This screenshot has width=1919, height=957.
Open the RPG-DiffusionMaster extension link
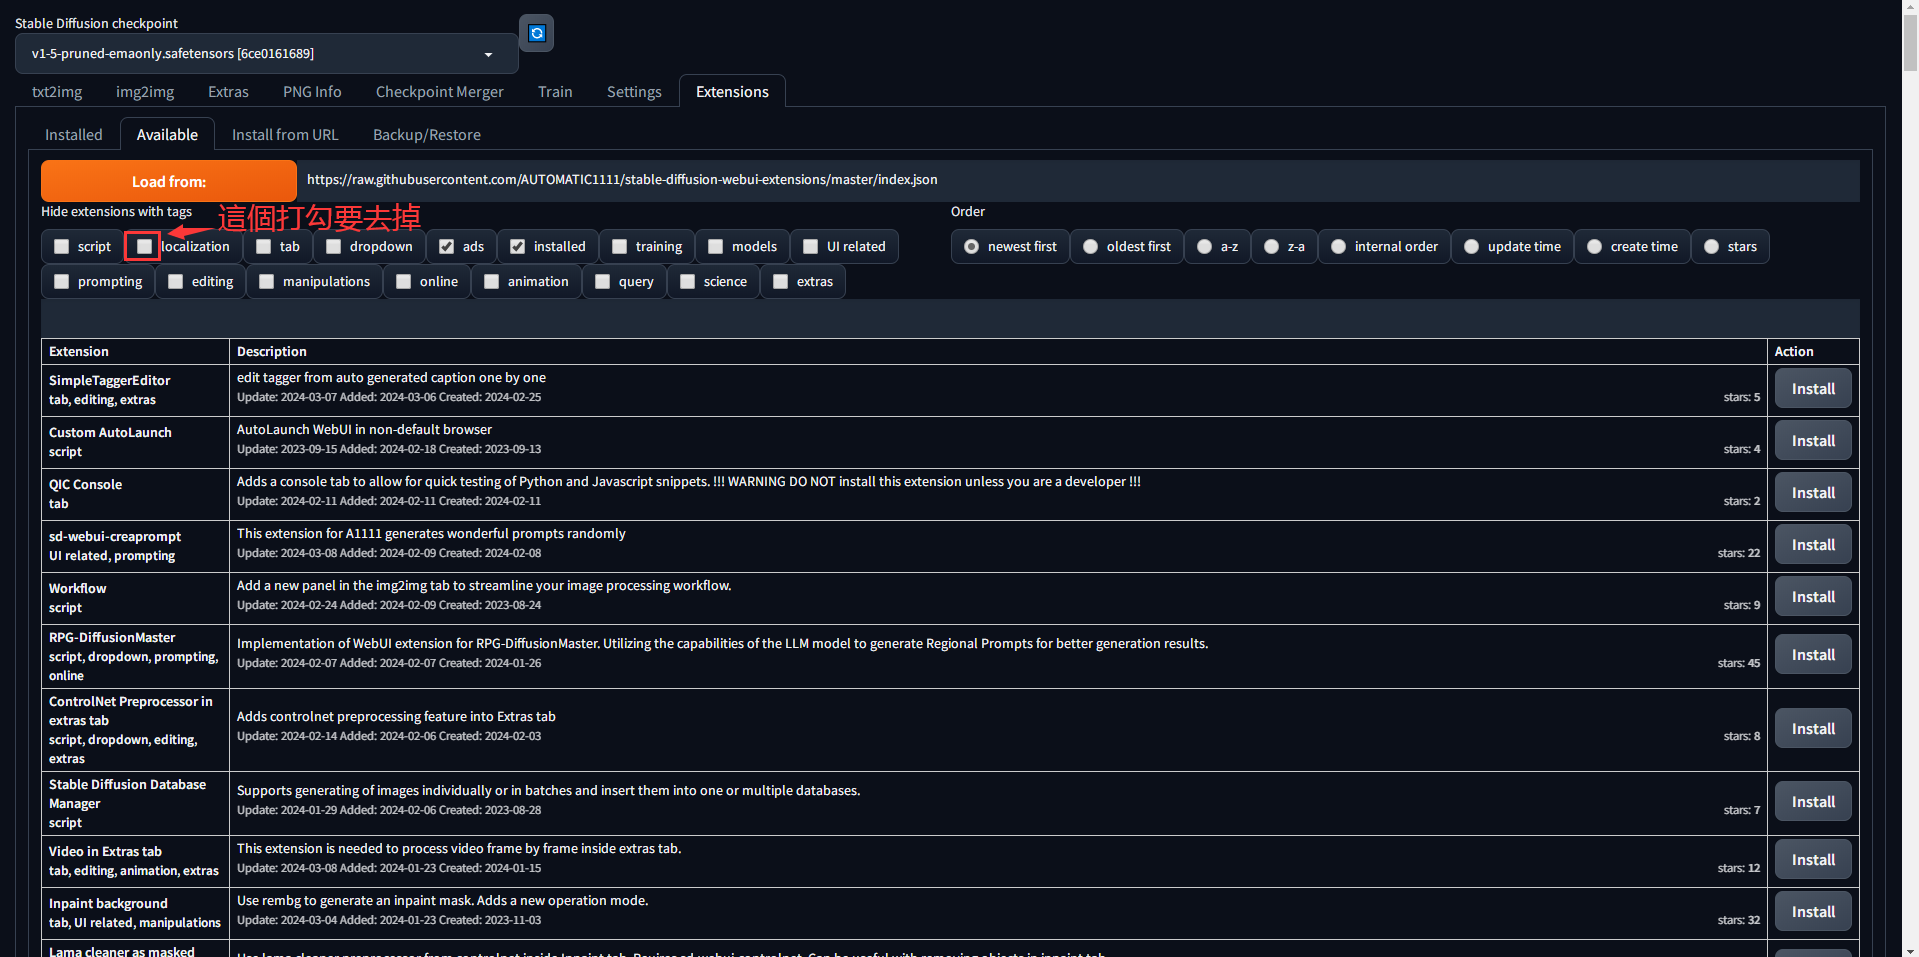tap(112, 638)
